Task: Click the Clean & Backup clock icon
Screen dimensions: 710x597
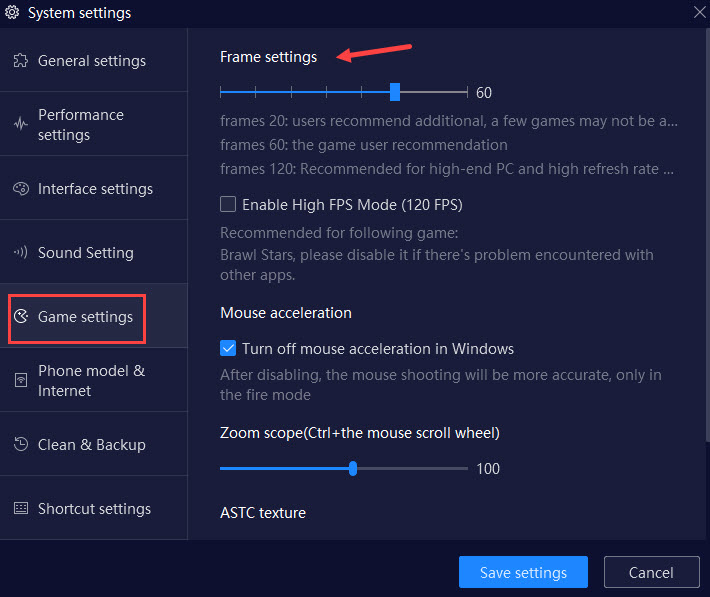Action: (21, 444)
